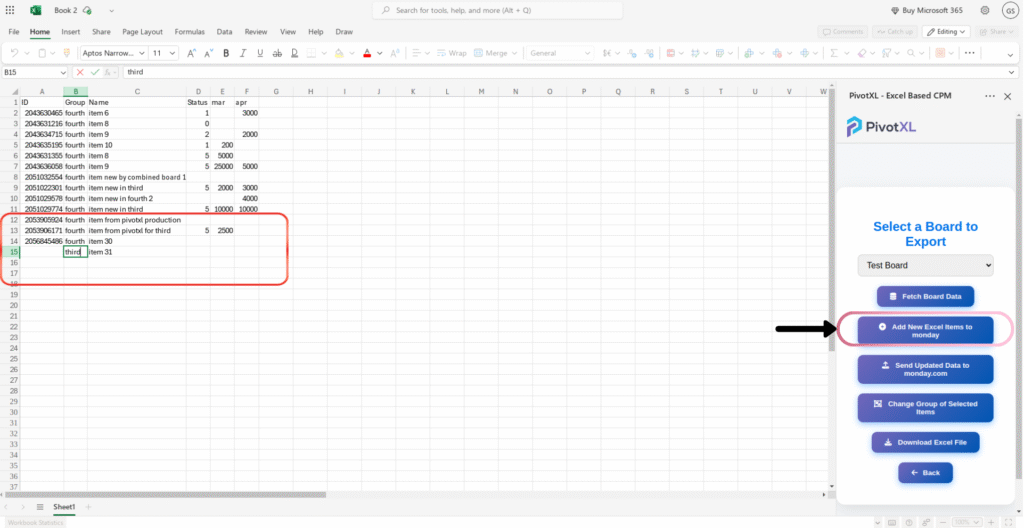Open the more ribbon options ellipsis
The height and width of the screenshot is (528, 1024).
pyautogui.click(x=969, y=53)
